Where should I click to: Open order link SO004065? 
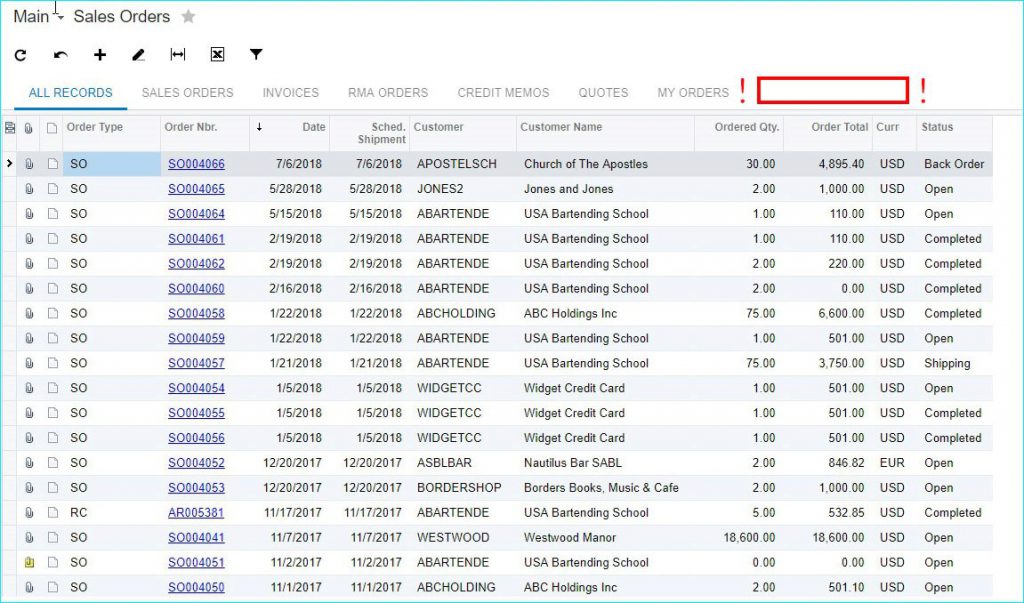tap(197, 189)
